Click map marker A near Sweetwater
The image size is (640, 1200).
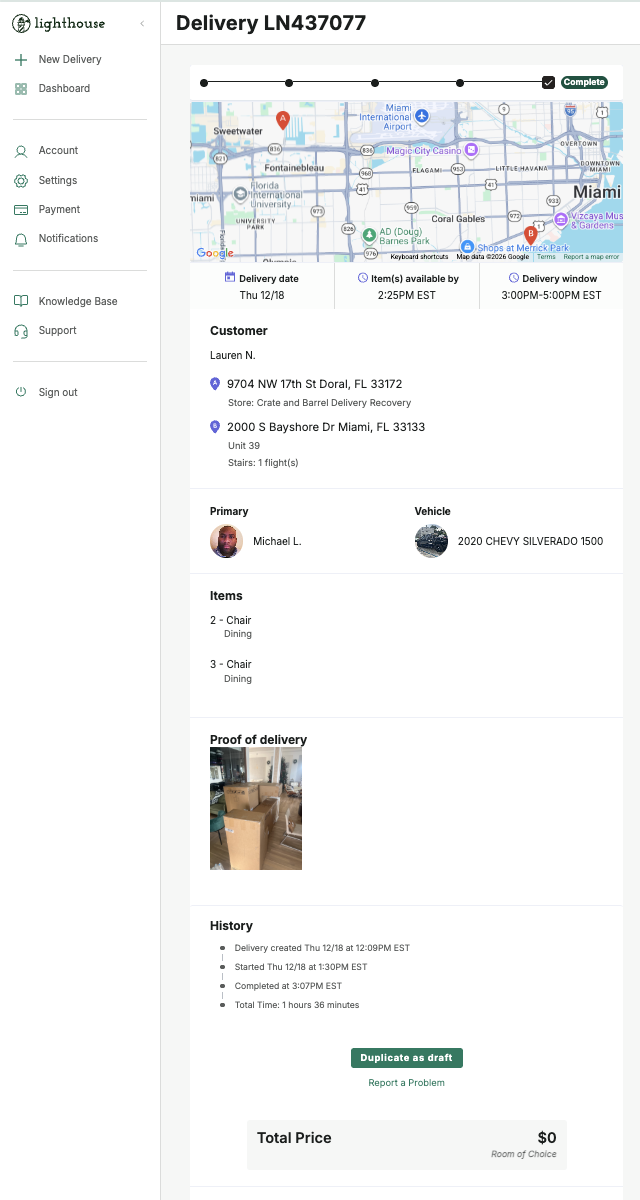point(283,122)
